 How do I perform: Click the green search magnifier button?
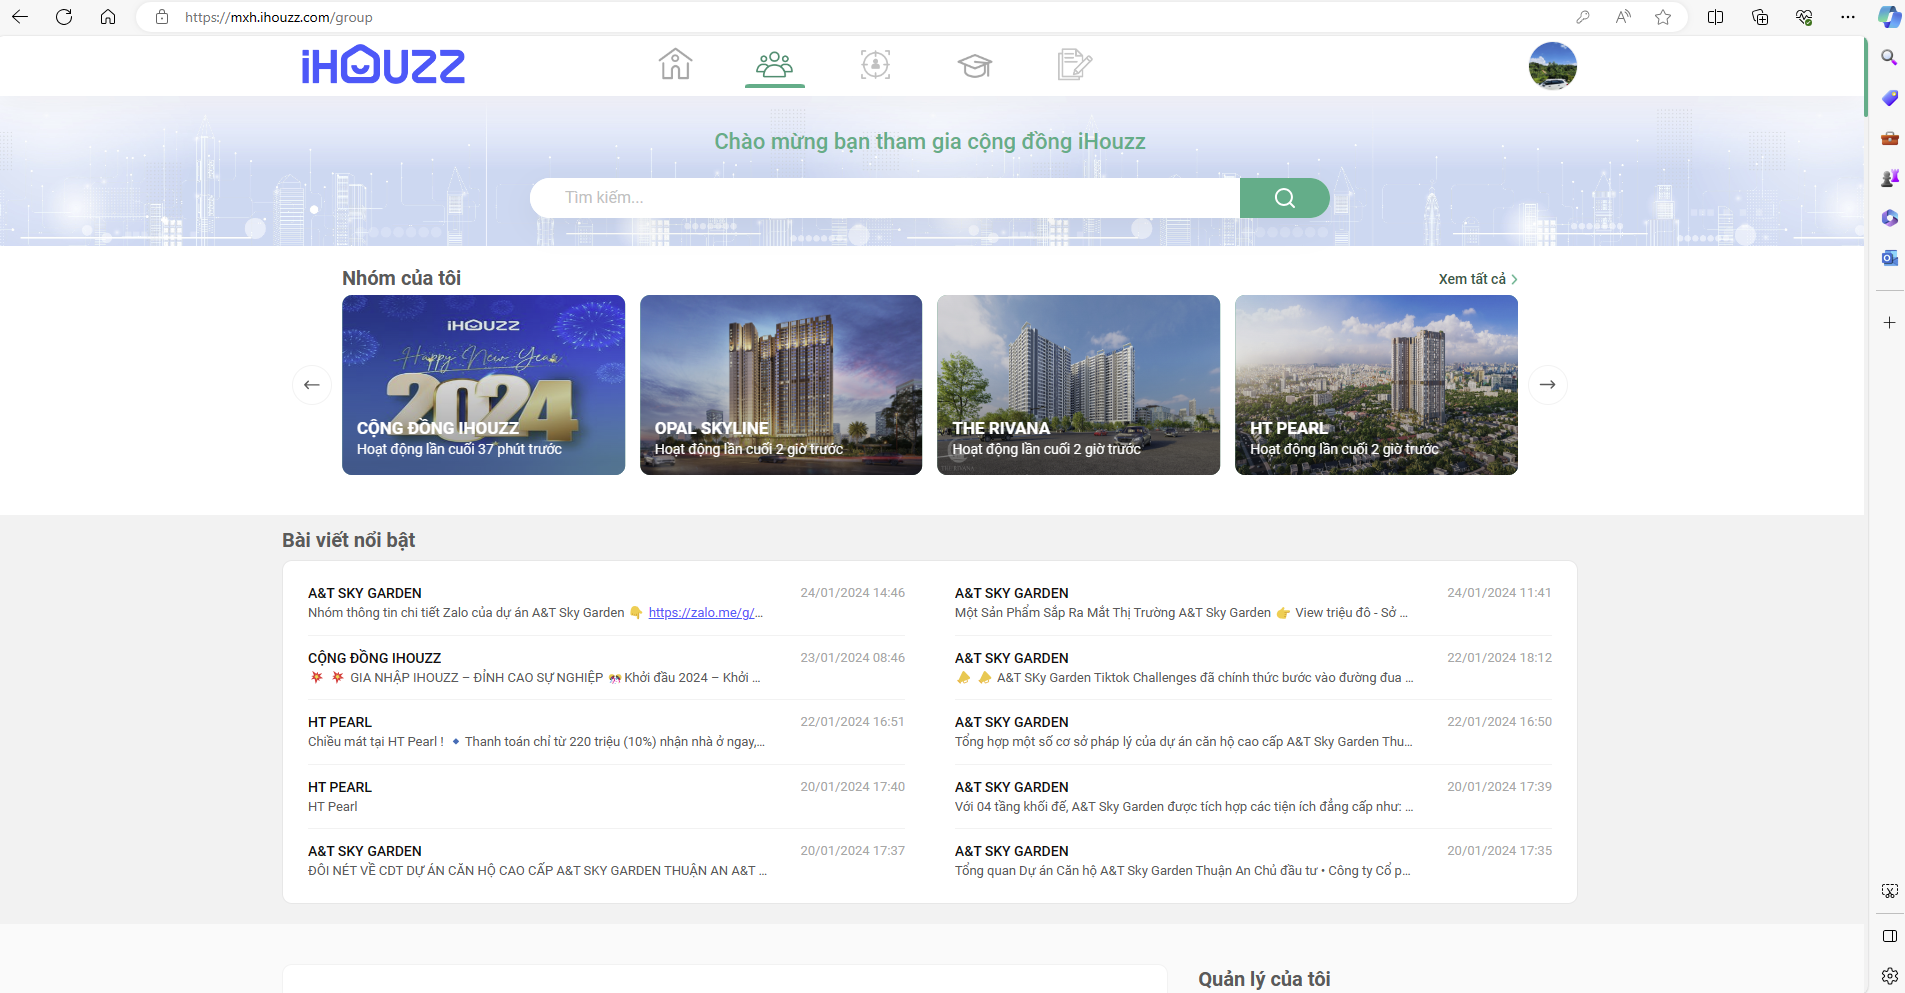(1284, 198)
